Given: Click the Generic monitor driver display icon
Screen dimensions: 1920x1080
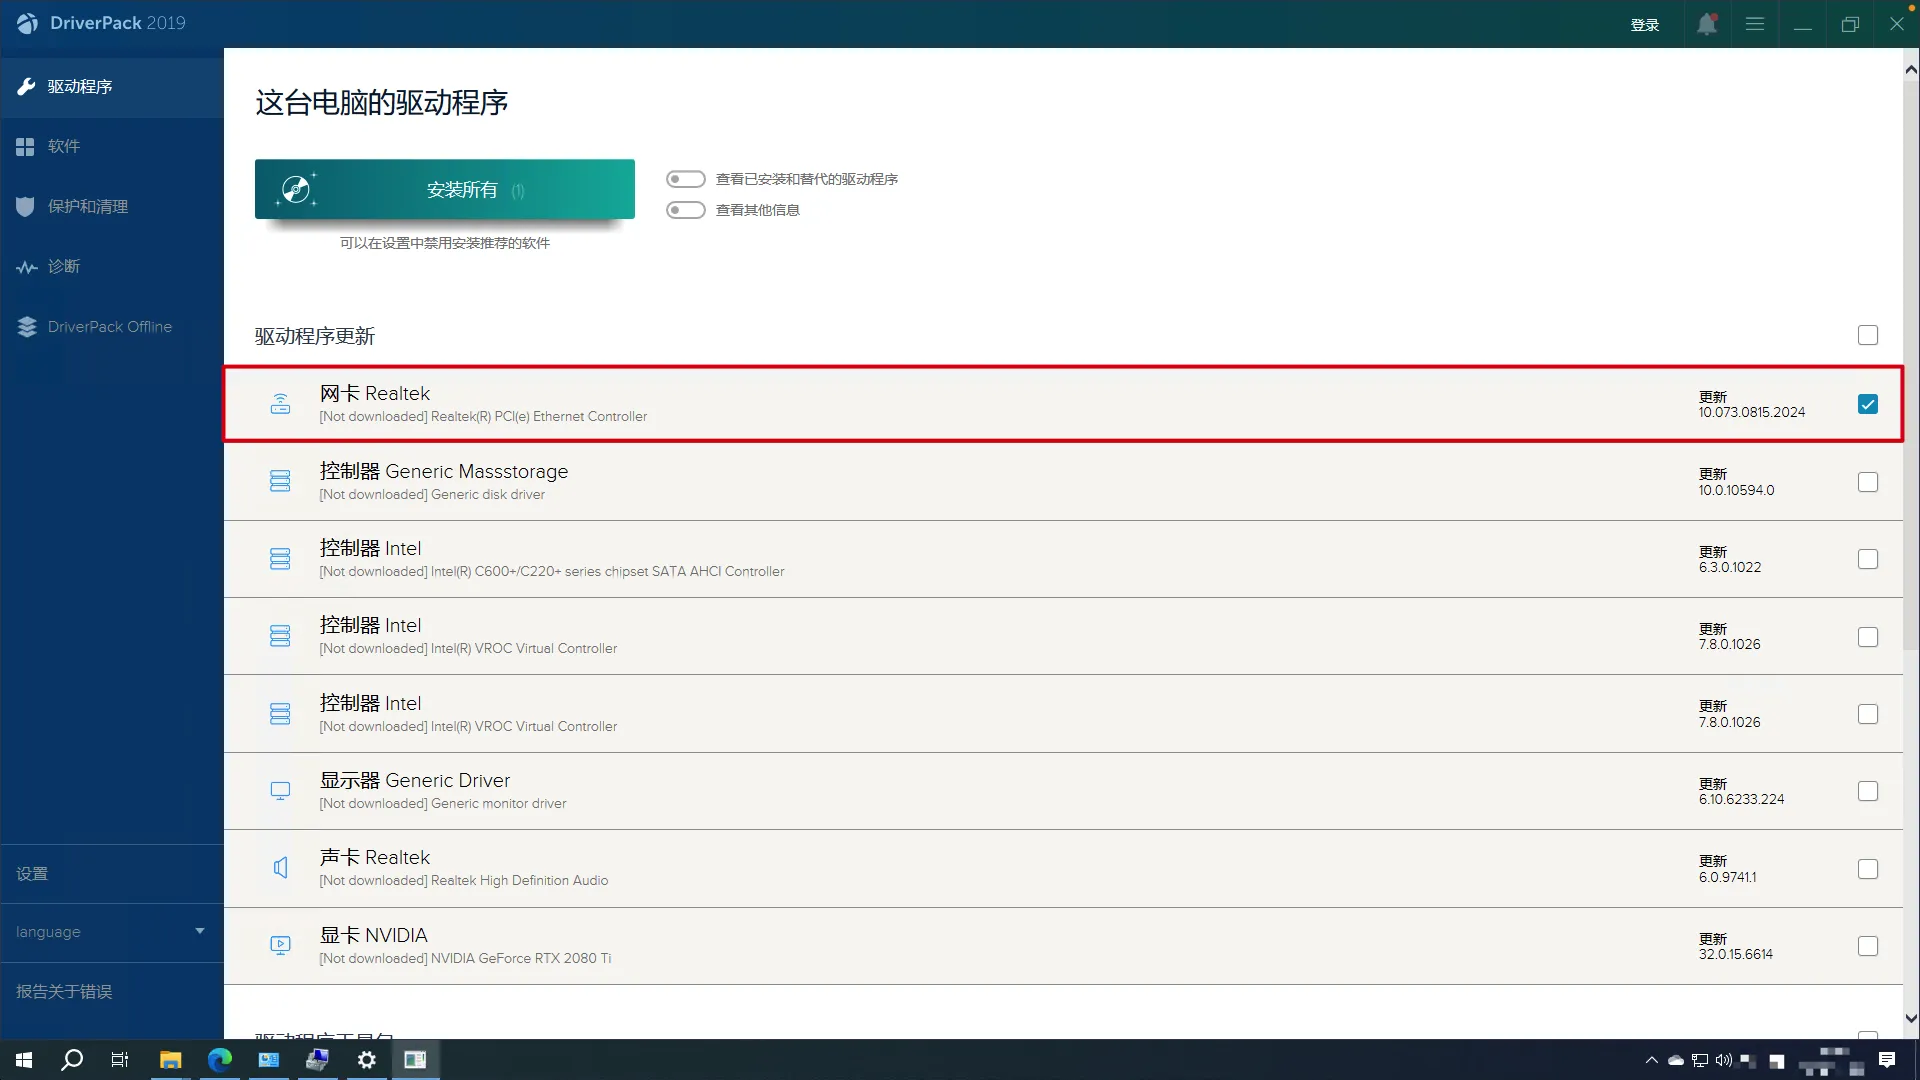Looking at the screenshot, I should pyautogui.click(x=280, y=791).
